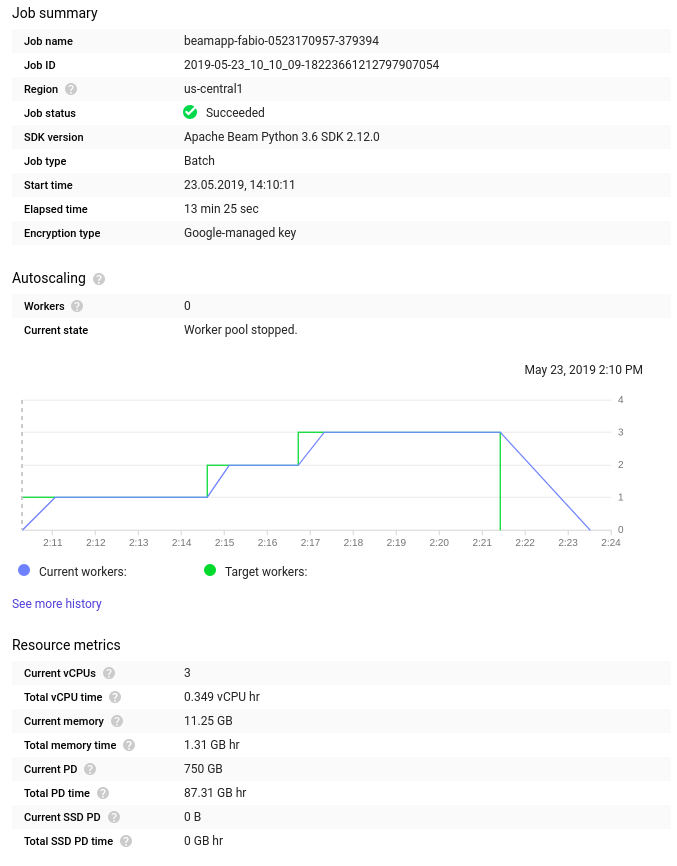Click the start time 23.05.2019, 14:10:11
Screen dimensions: 677x866
(239, 185)
